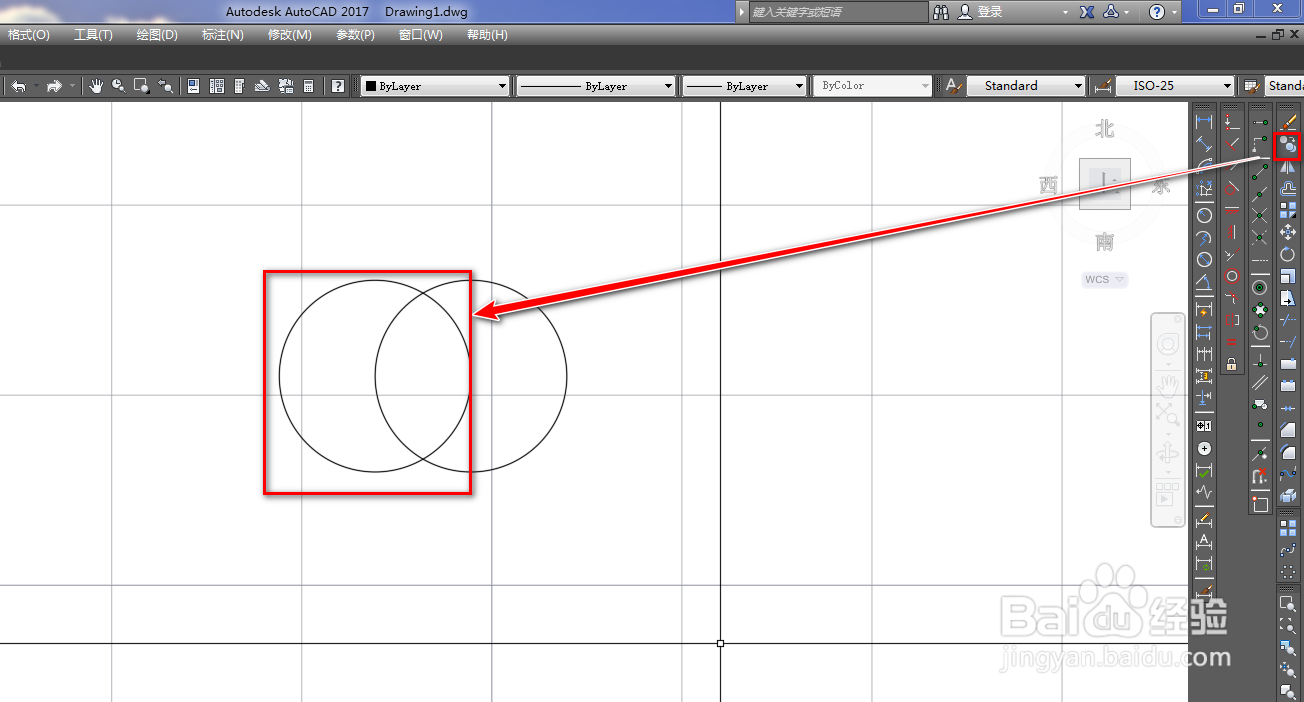Viewport: 1304px width, 702px height.
Task: Open the Properties palette icon
Action: 193,86
